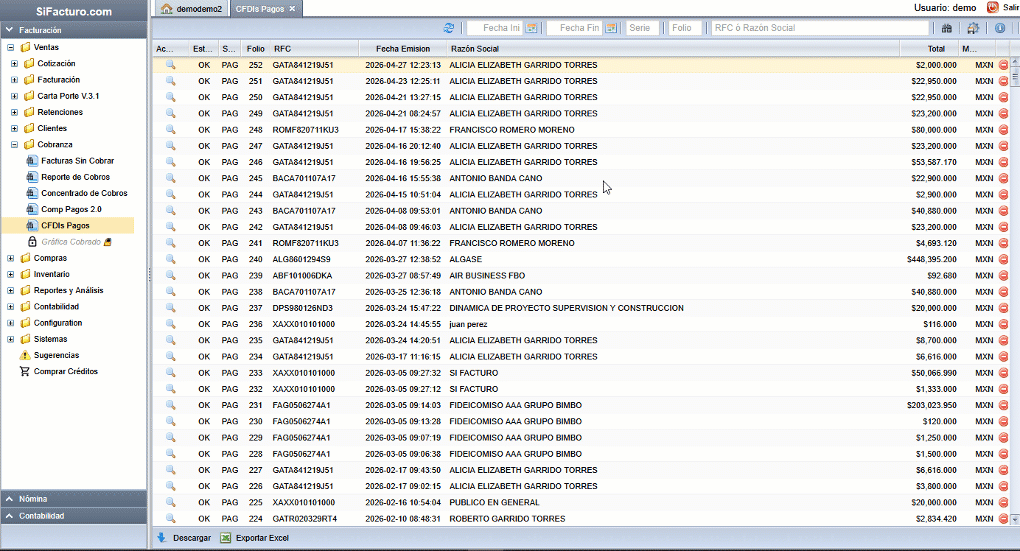Expand the Compras folder
Viewport: 1020px width, 551px height.
click(11, 258)
